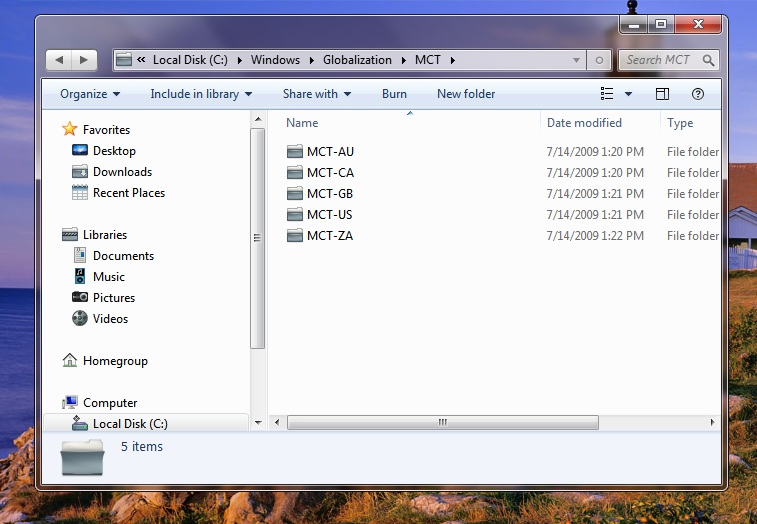The width and height of the screenshot is (757, 524).
Task: Select the MCT-AU folder name
Action: tap(330, 152)
